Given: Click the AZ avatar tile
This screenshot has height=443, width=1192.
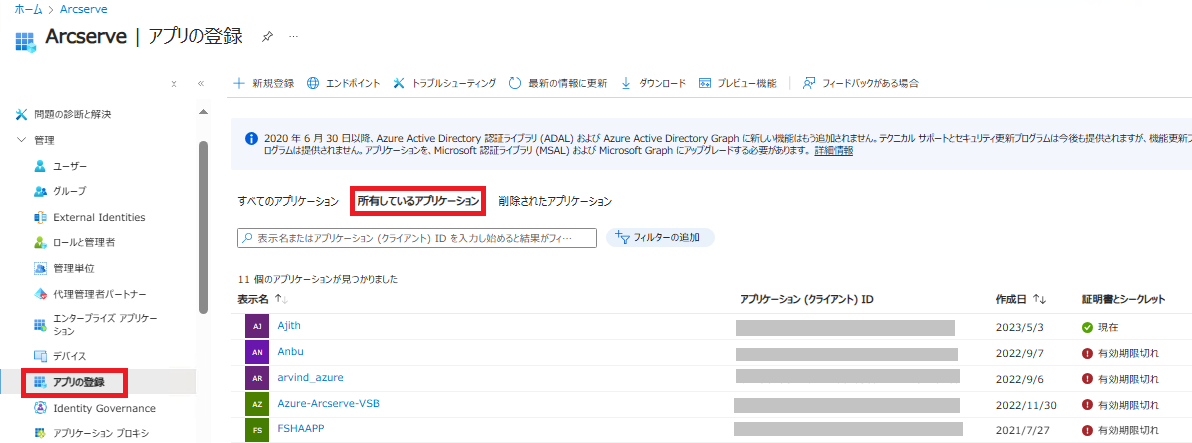Looking at the screenshot, I should pos(257,403).
